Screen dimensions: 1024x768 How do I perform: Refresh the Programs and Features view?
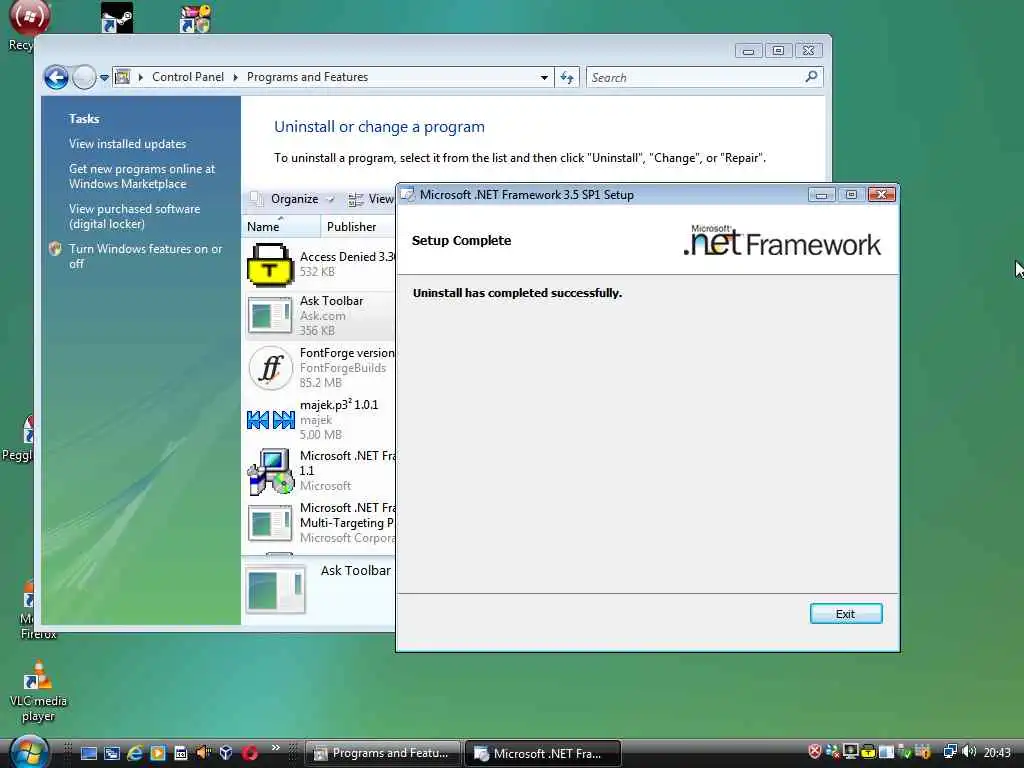point(567,77)
